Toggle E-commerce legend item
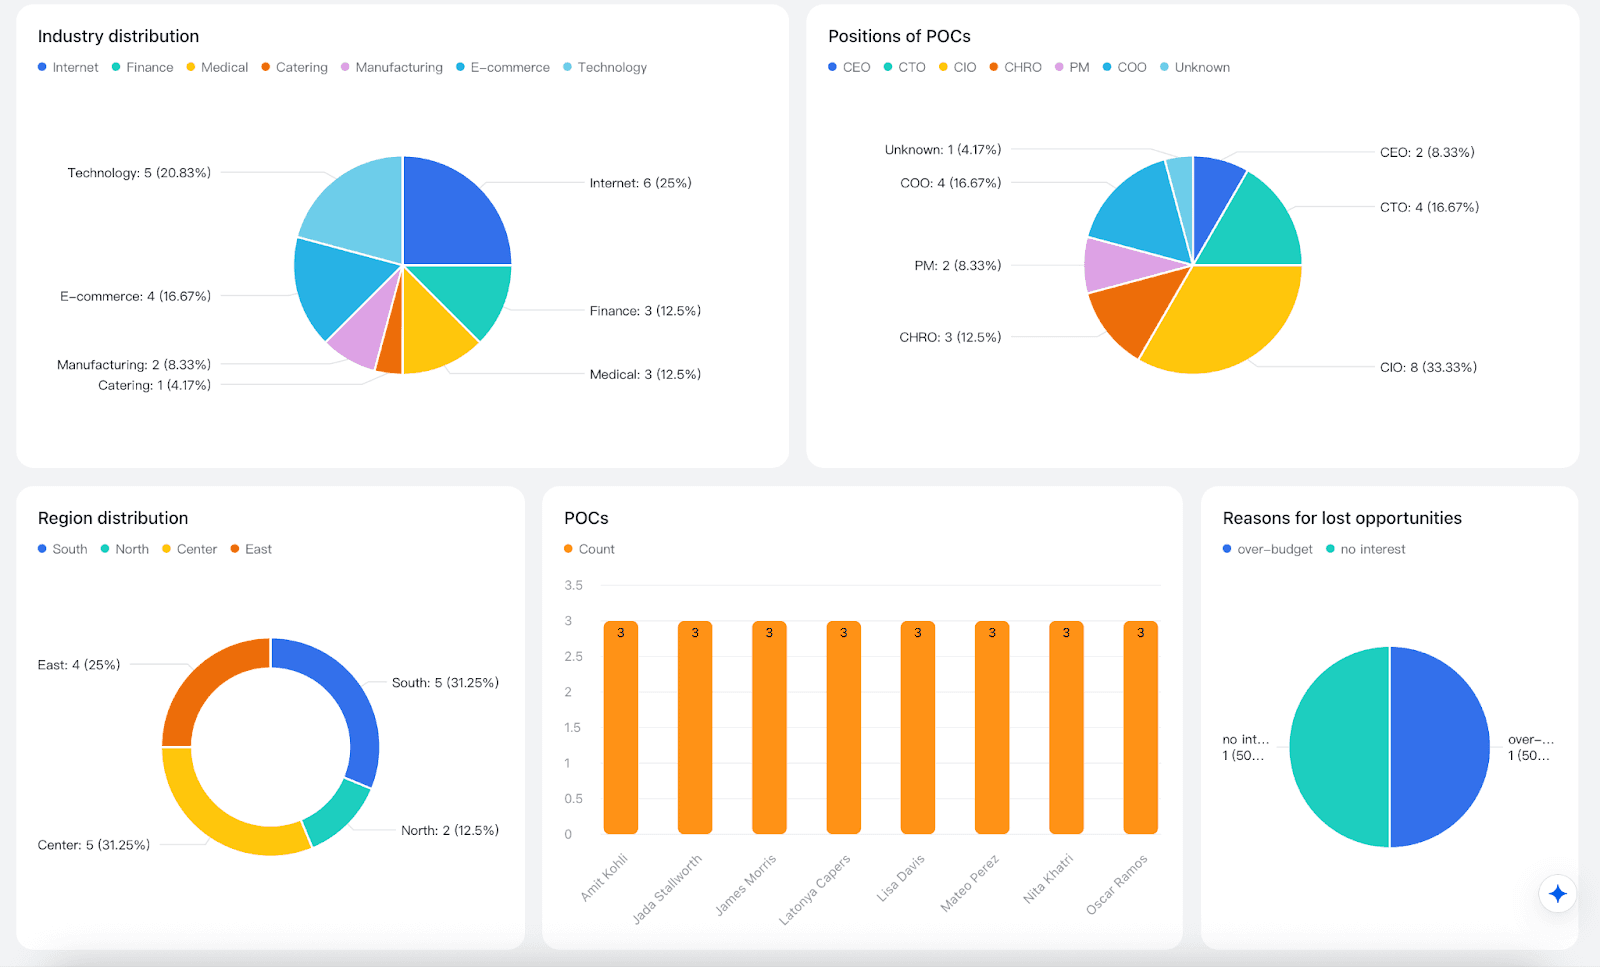Viewport: 1600px width, 967px height. coord(502,67)
